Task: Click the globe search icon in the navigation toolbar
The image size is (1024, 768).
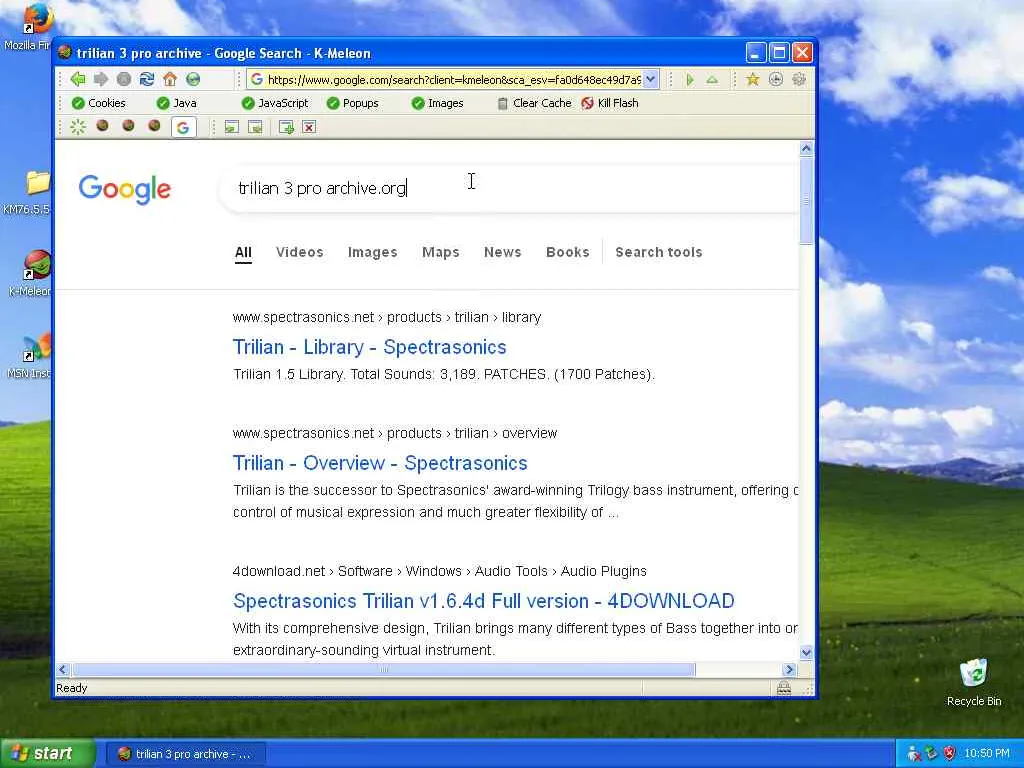Action: (193, 80)
